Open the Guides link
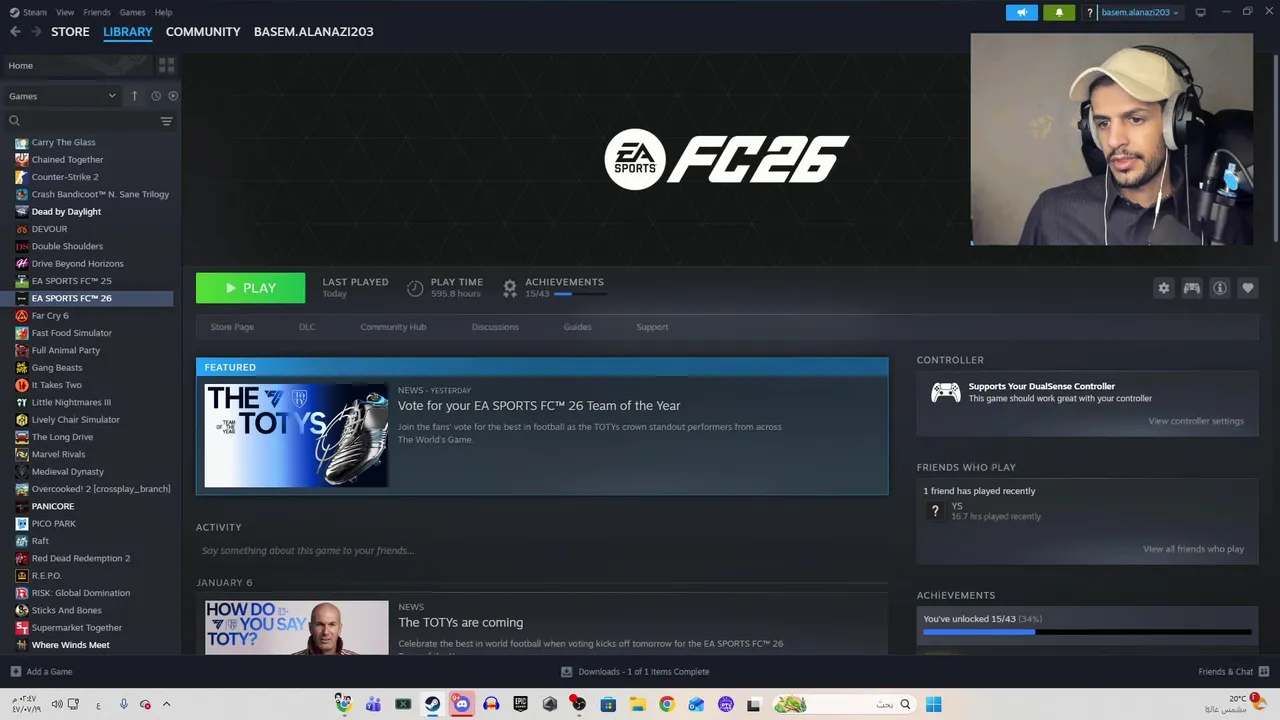This screenshot has height=720, width=1280. pos(577,327)
